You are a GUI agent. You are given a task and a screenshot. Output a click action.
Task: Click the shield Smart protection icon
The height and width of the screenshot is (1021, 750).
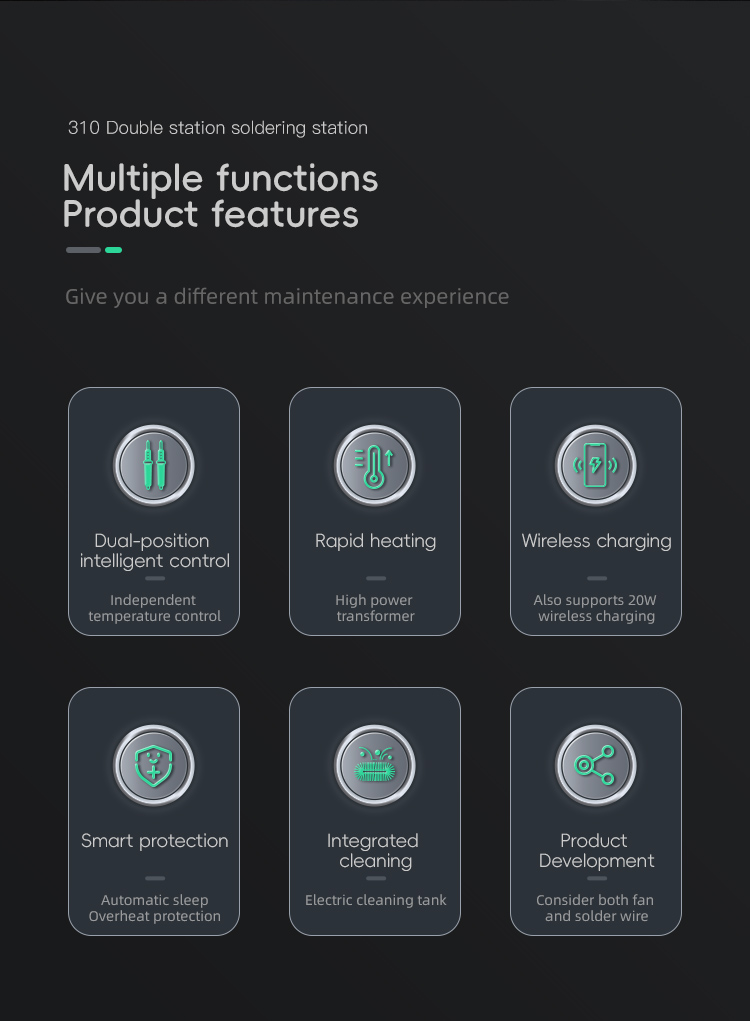coord(154,765)
